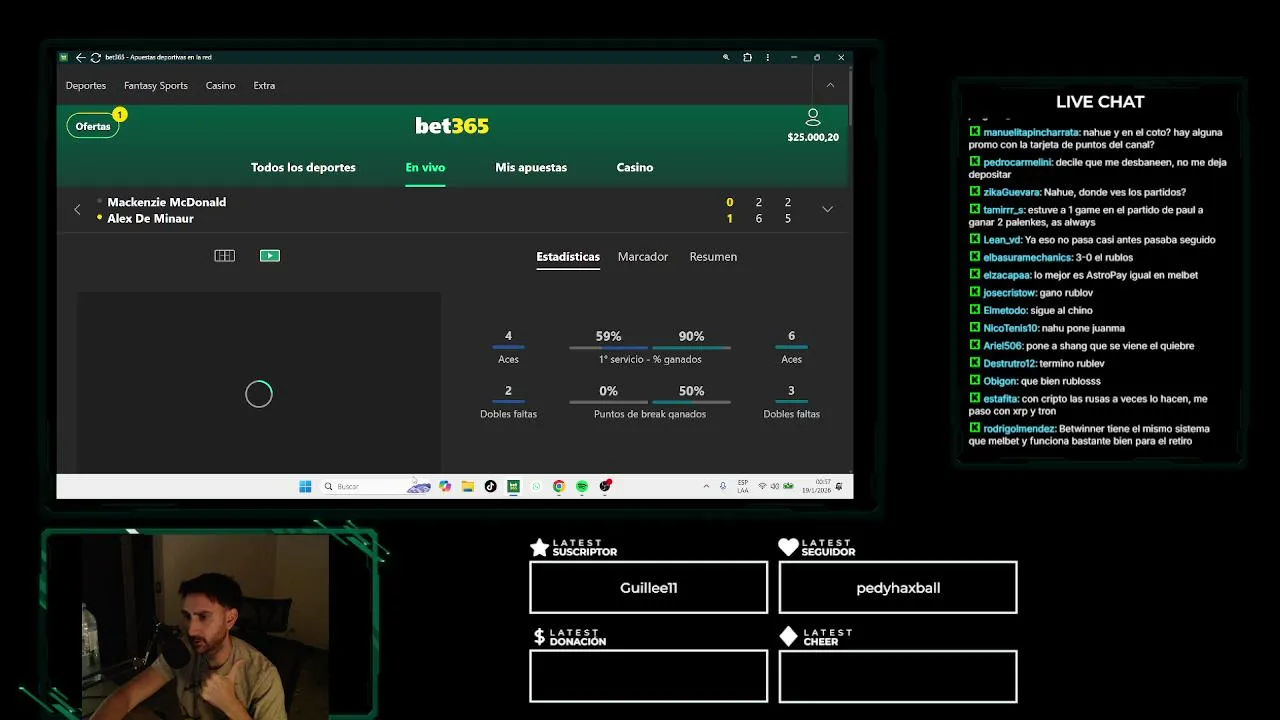Click chat username rodrigolmendez

point(1020,428)
